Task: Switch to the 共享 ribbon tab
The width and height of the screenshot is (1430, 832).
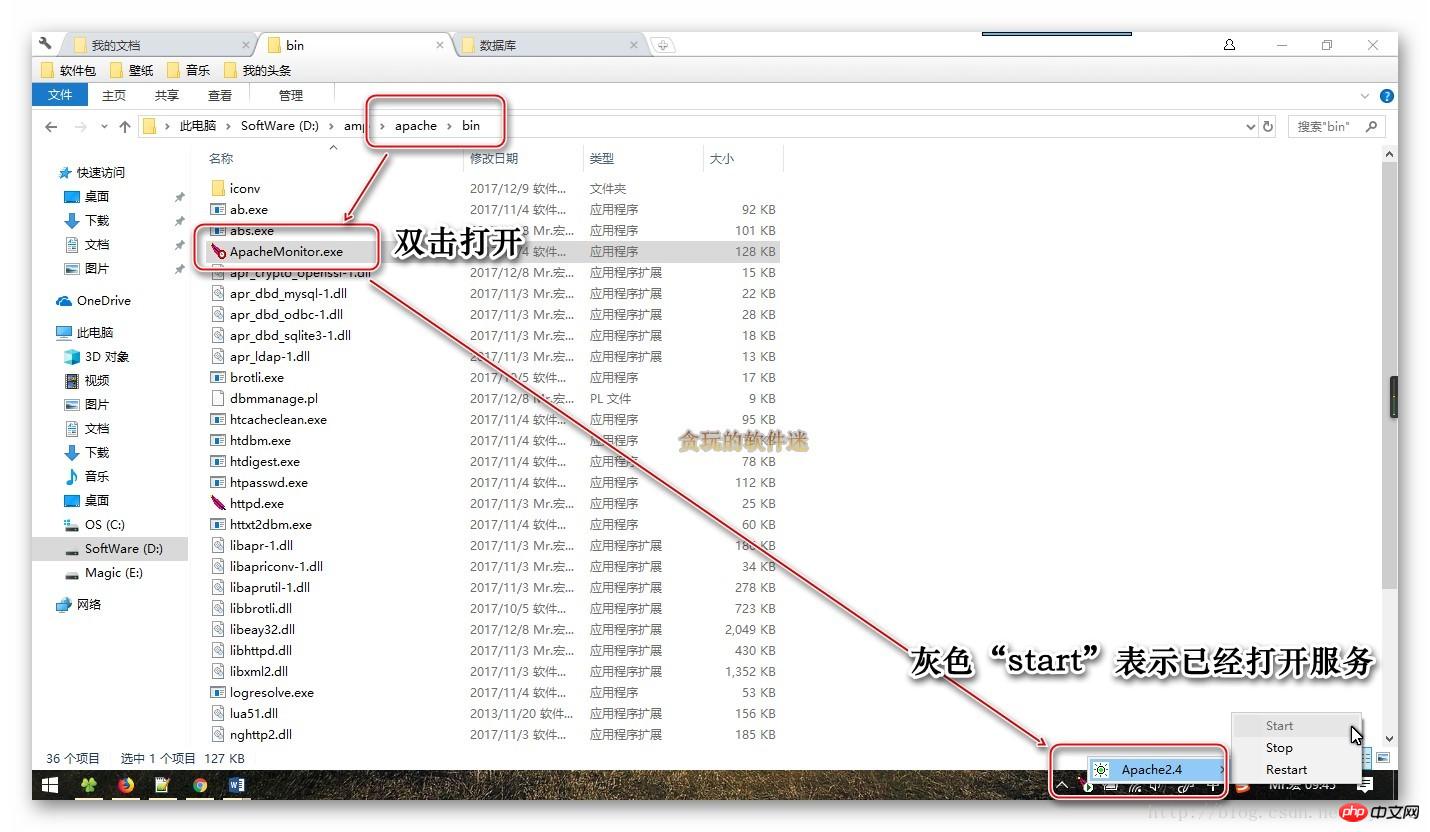Action: 167,95
